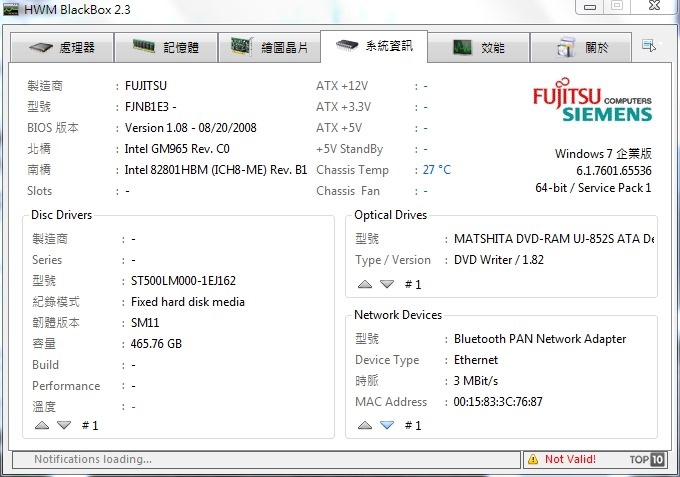The image size is (680, 477).
Task: Click the Optical Drives group title
Action: [390, 215]
